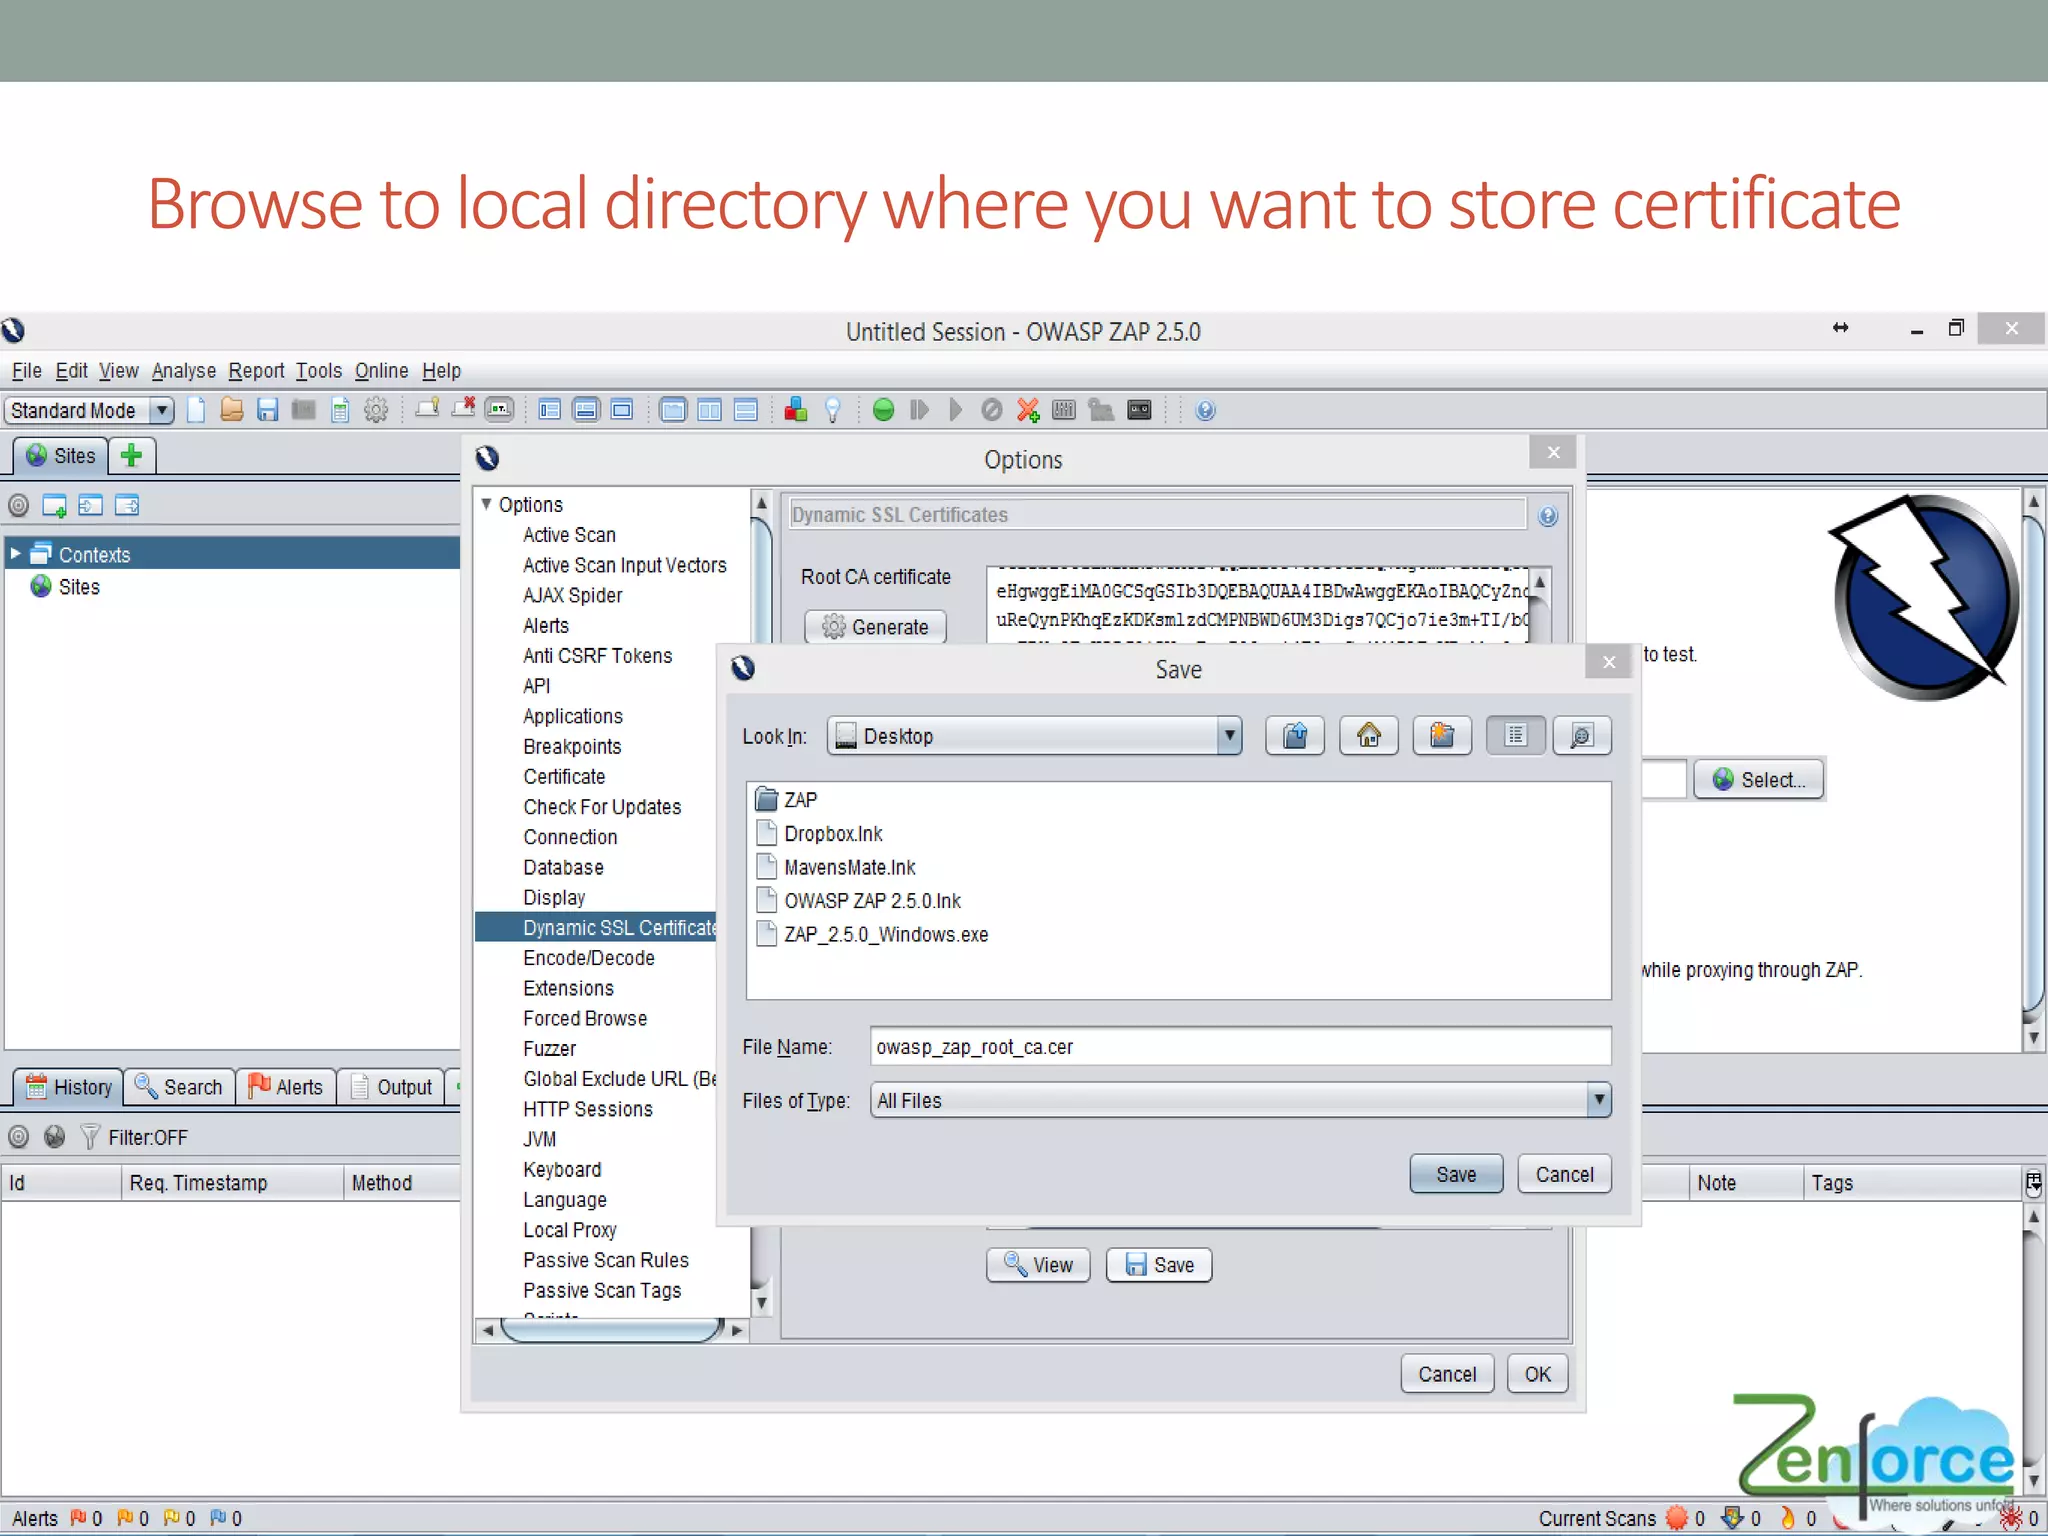The height and width of the screenshot is (1536, 2048).
Task: Select ZAP_2.5.0_Windows.exe in the file list
Action: (872, 935)
